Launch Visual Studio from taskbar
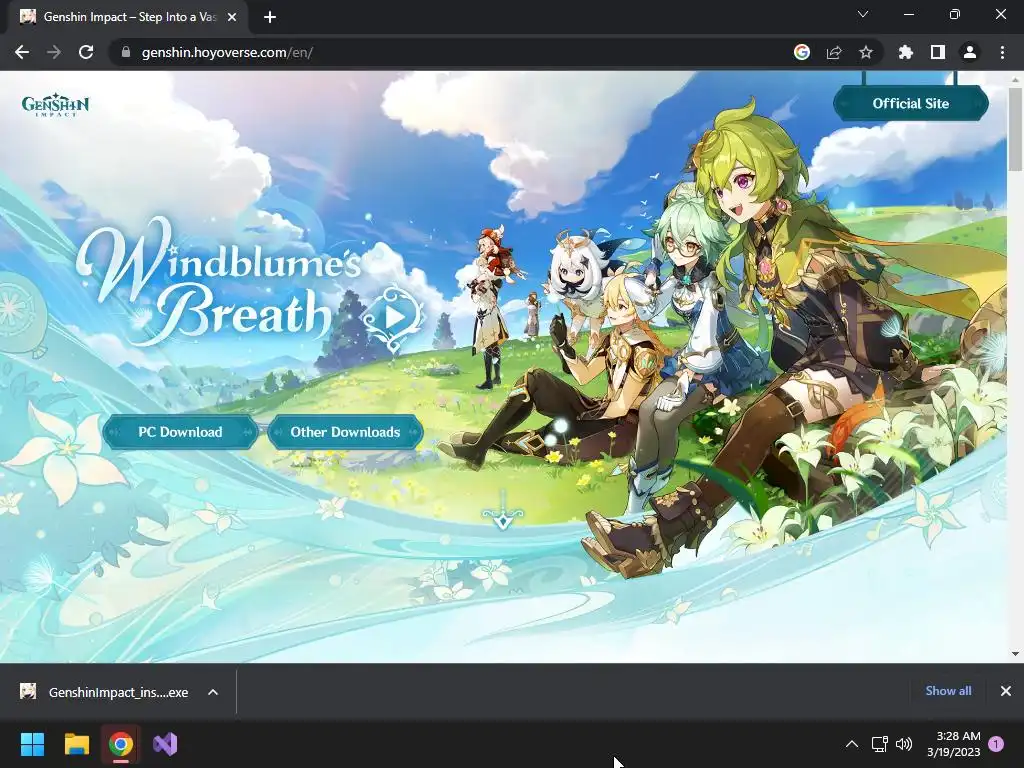This screenshot has width=1024, height=768. [x=165, y=744]
